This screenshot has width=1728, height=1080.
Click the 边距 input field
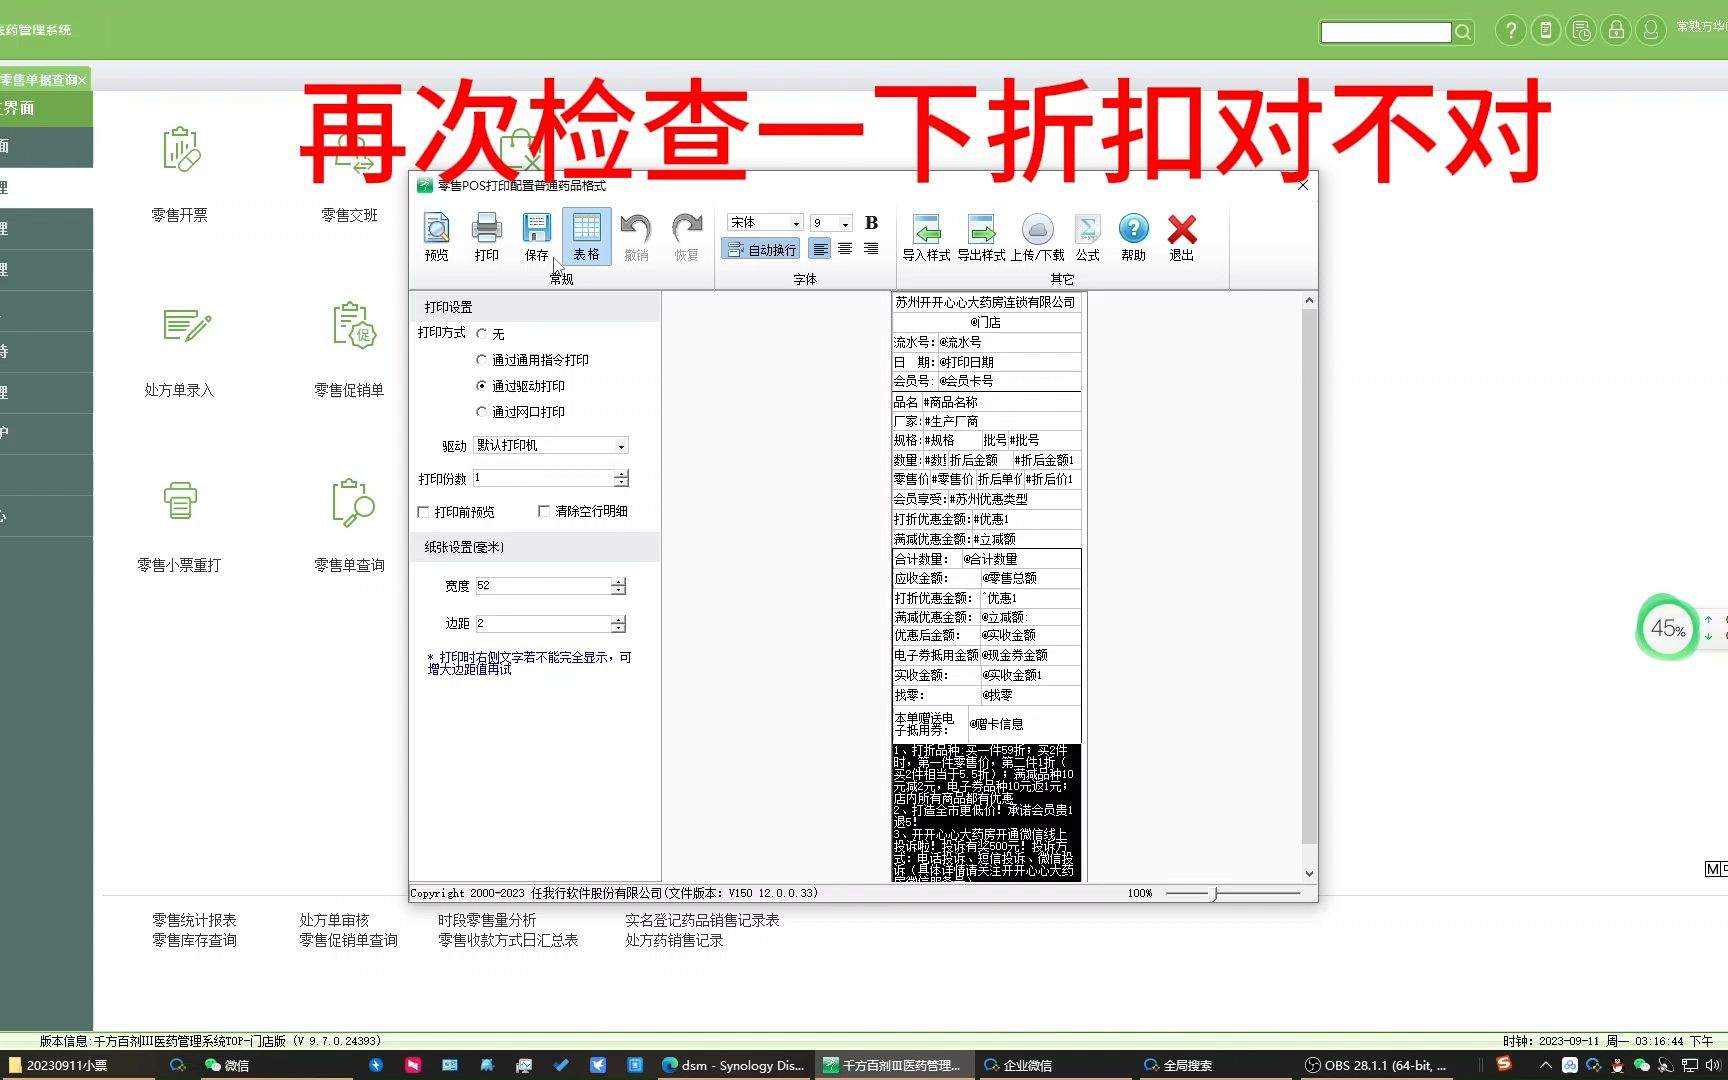click(543, 624)
